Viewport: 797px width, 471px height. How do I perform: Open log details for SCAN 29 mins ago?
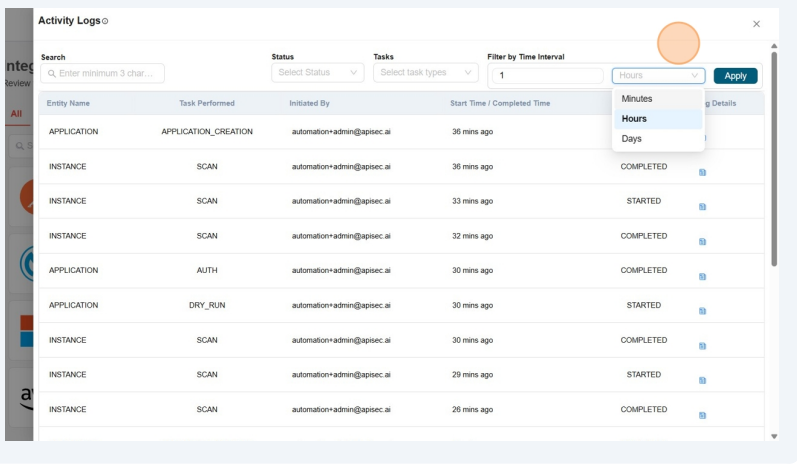(x=702, y=381)
